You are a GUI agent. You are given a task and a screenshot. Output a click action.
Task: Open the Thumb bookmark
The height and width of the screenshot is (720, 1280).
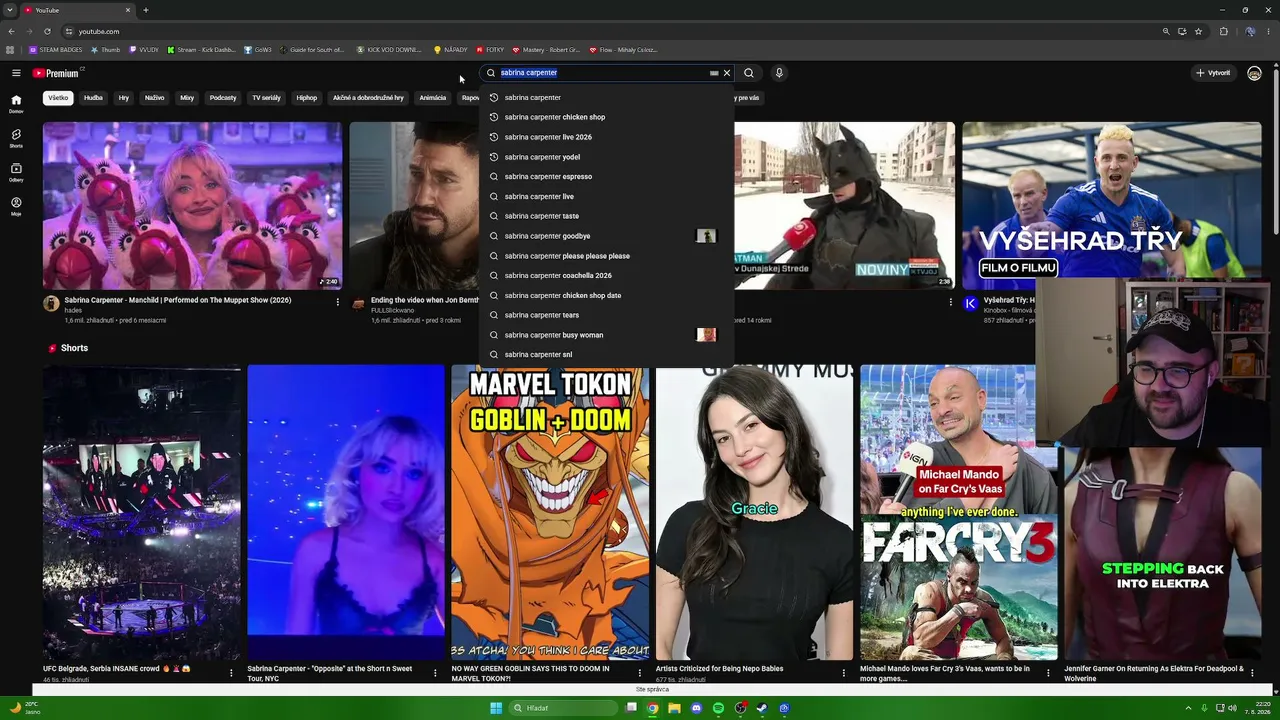coord(105,50)
